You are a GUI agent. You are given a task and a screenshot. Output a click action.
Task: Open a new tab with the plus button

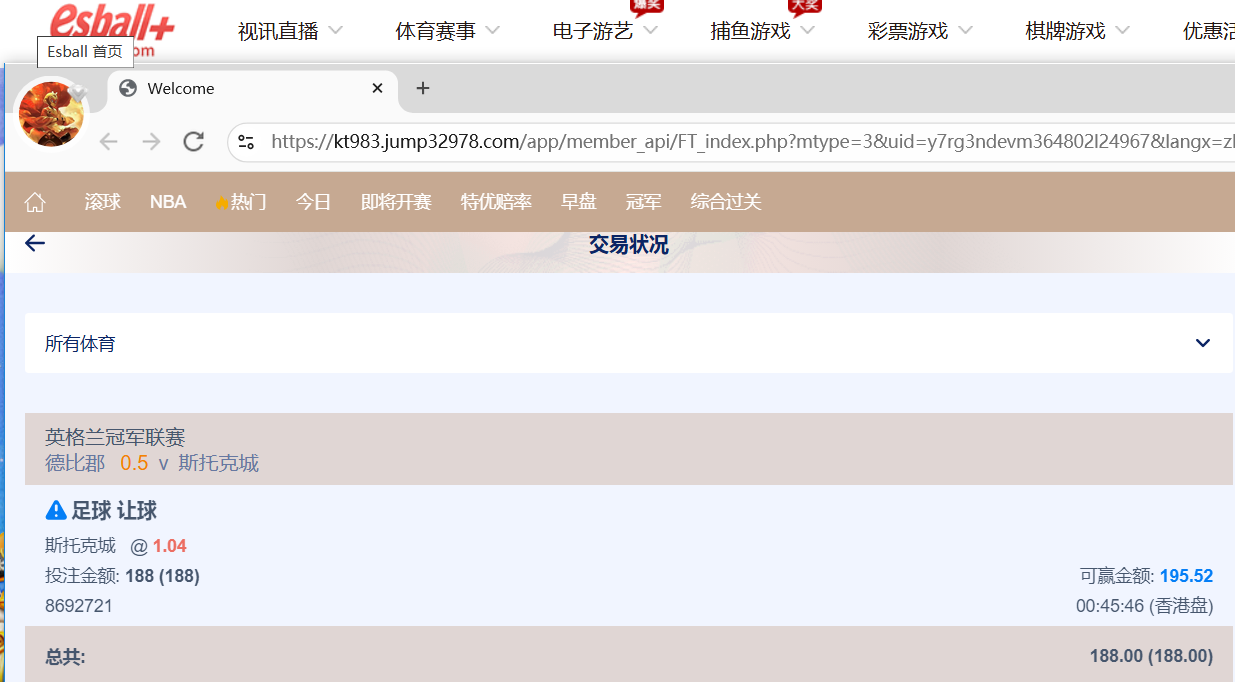pos(422,88)
